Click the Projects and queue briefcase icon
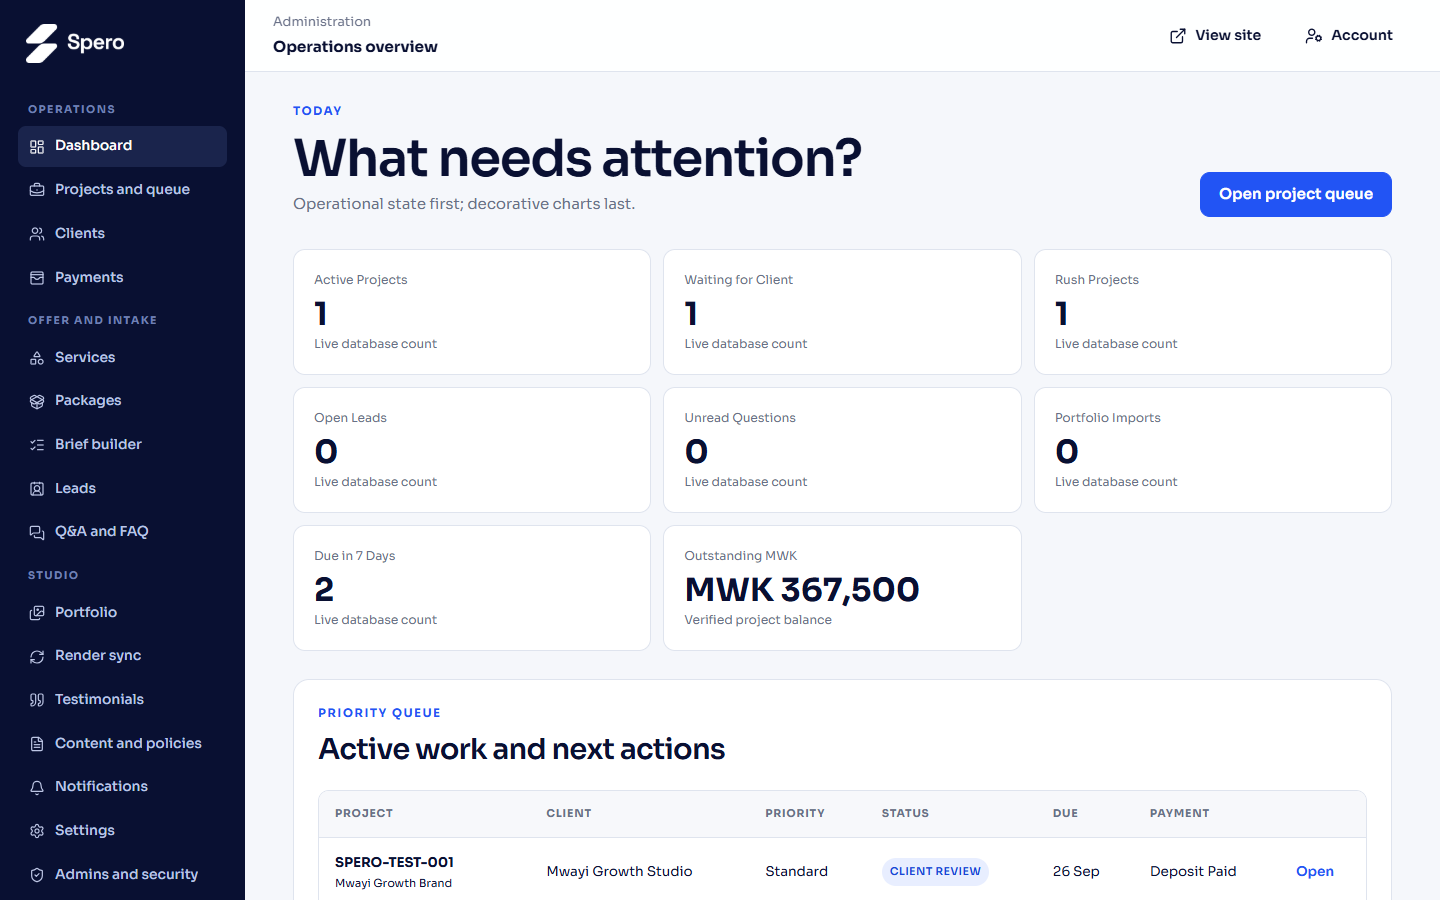 37,190
